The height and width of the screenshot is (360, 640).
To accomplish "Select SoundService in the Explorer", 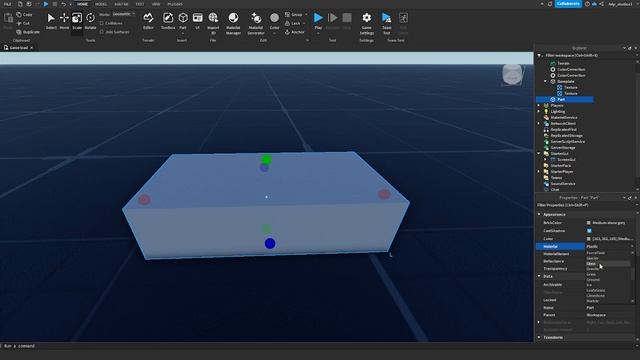I will coord(563,184).
